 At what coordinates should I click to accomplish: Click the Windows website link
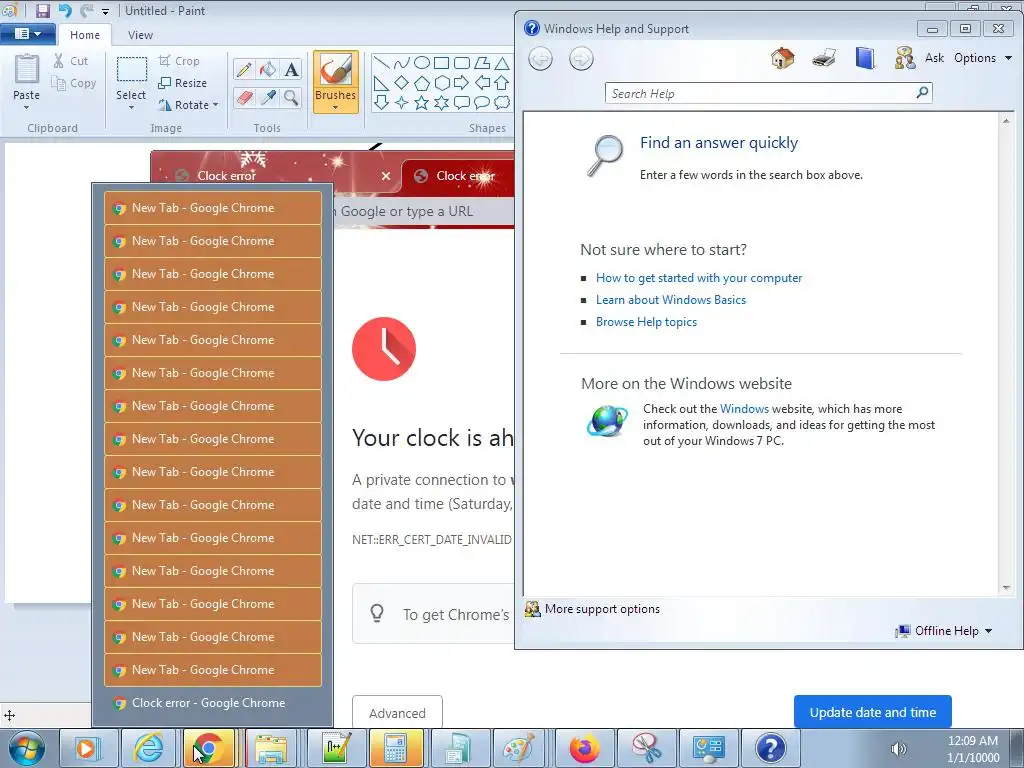[x=744, y=409]
